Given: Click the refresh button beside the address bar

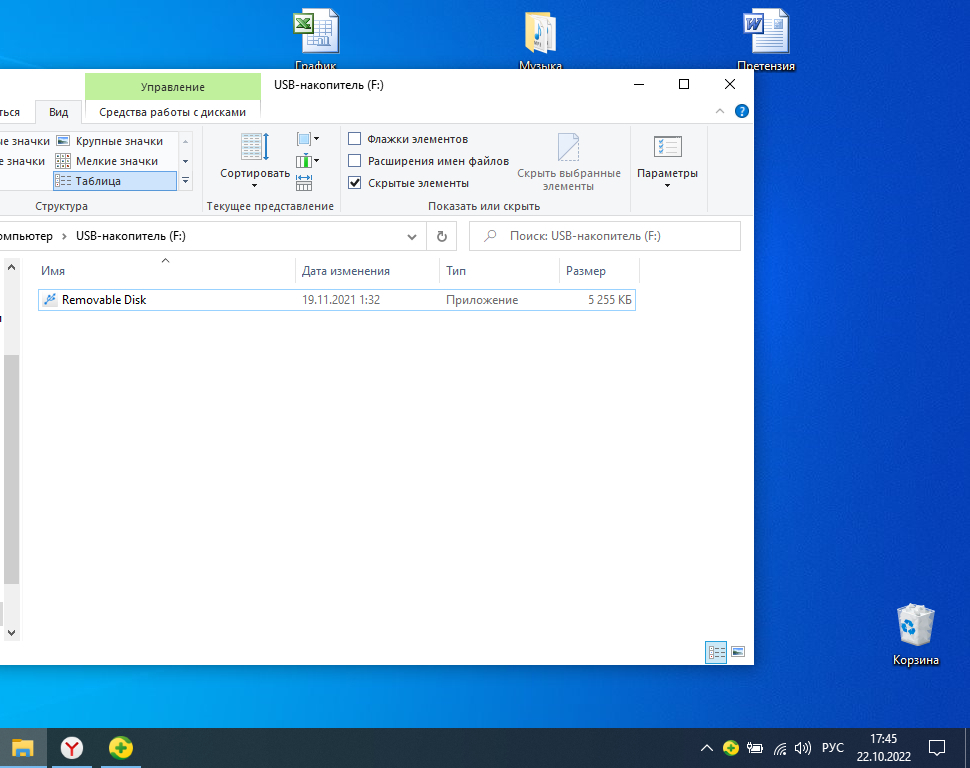Looking at the screenshot, I should pos(441,237).
